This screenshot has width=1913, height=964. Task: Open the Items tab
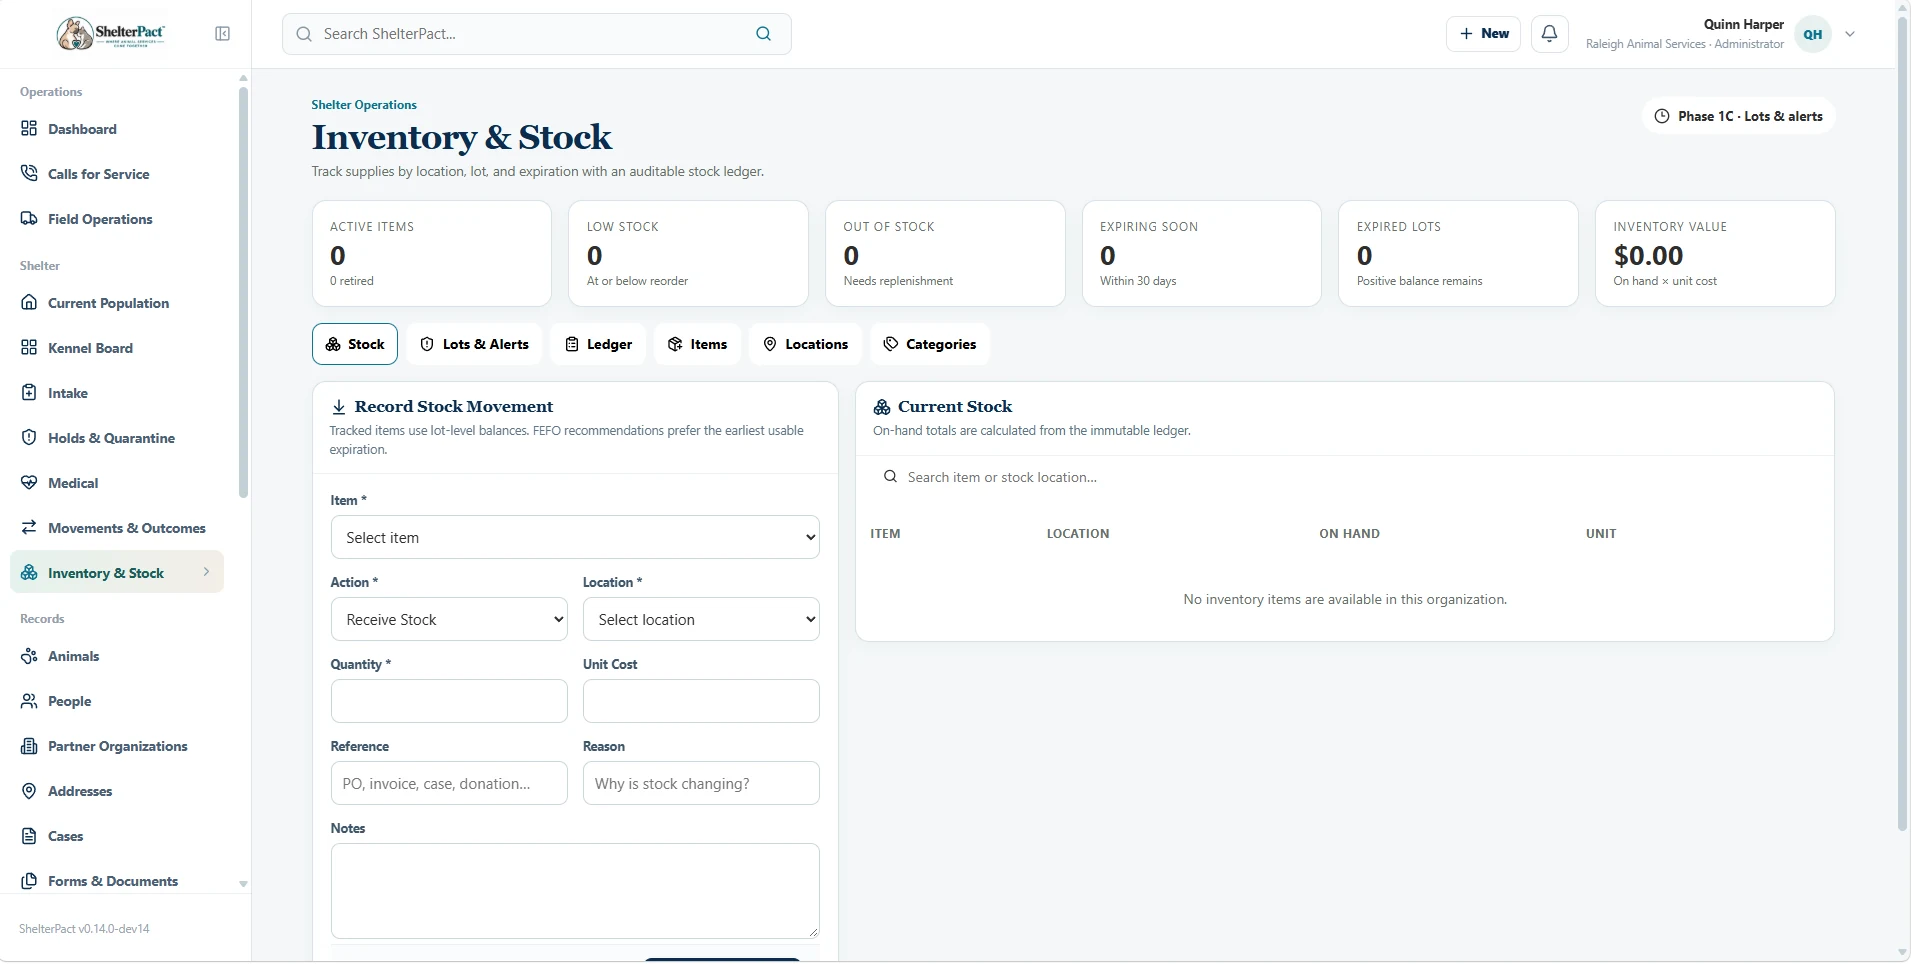point(697,344)
